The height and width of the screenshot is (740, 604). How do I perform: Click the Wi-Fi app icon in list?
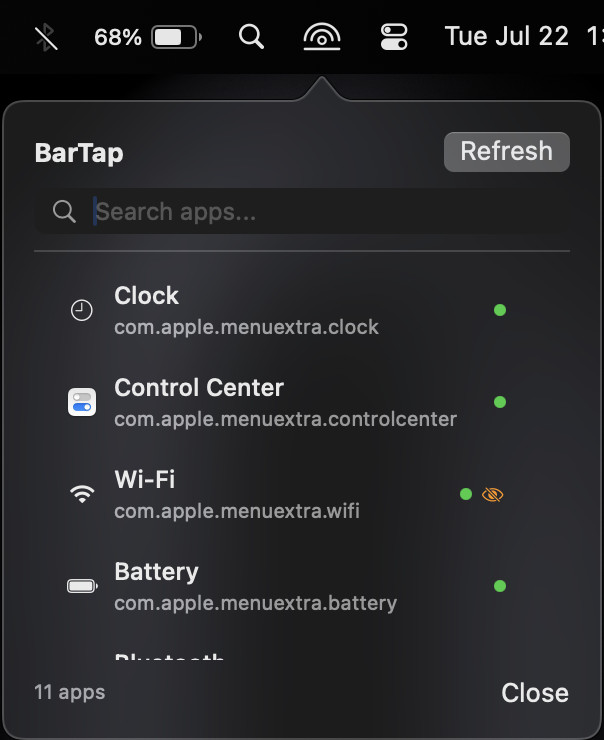tap(82, 494)
